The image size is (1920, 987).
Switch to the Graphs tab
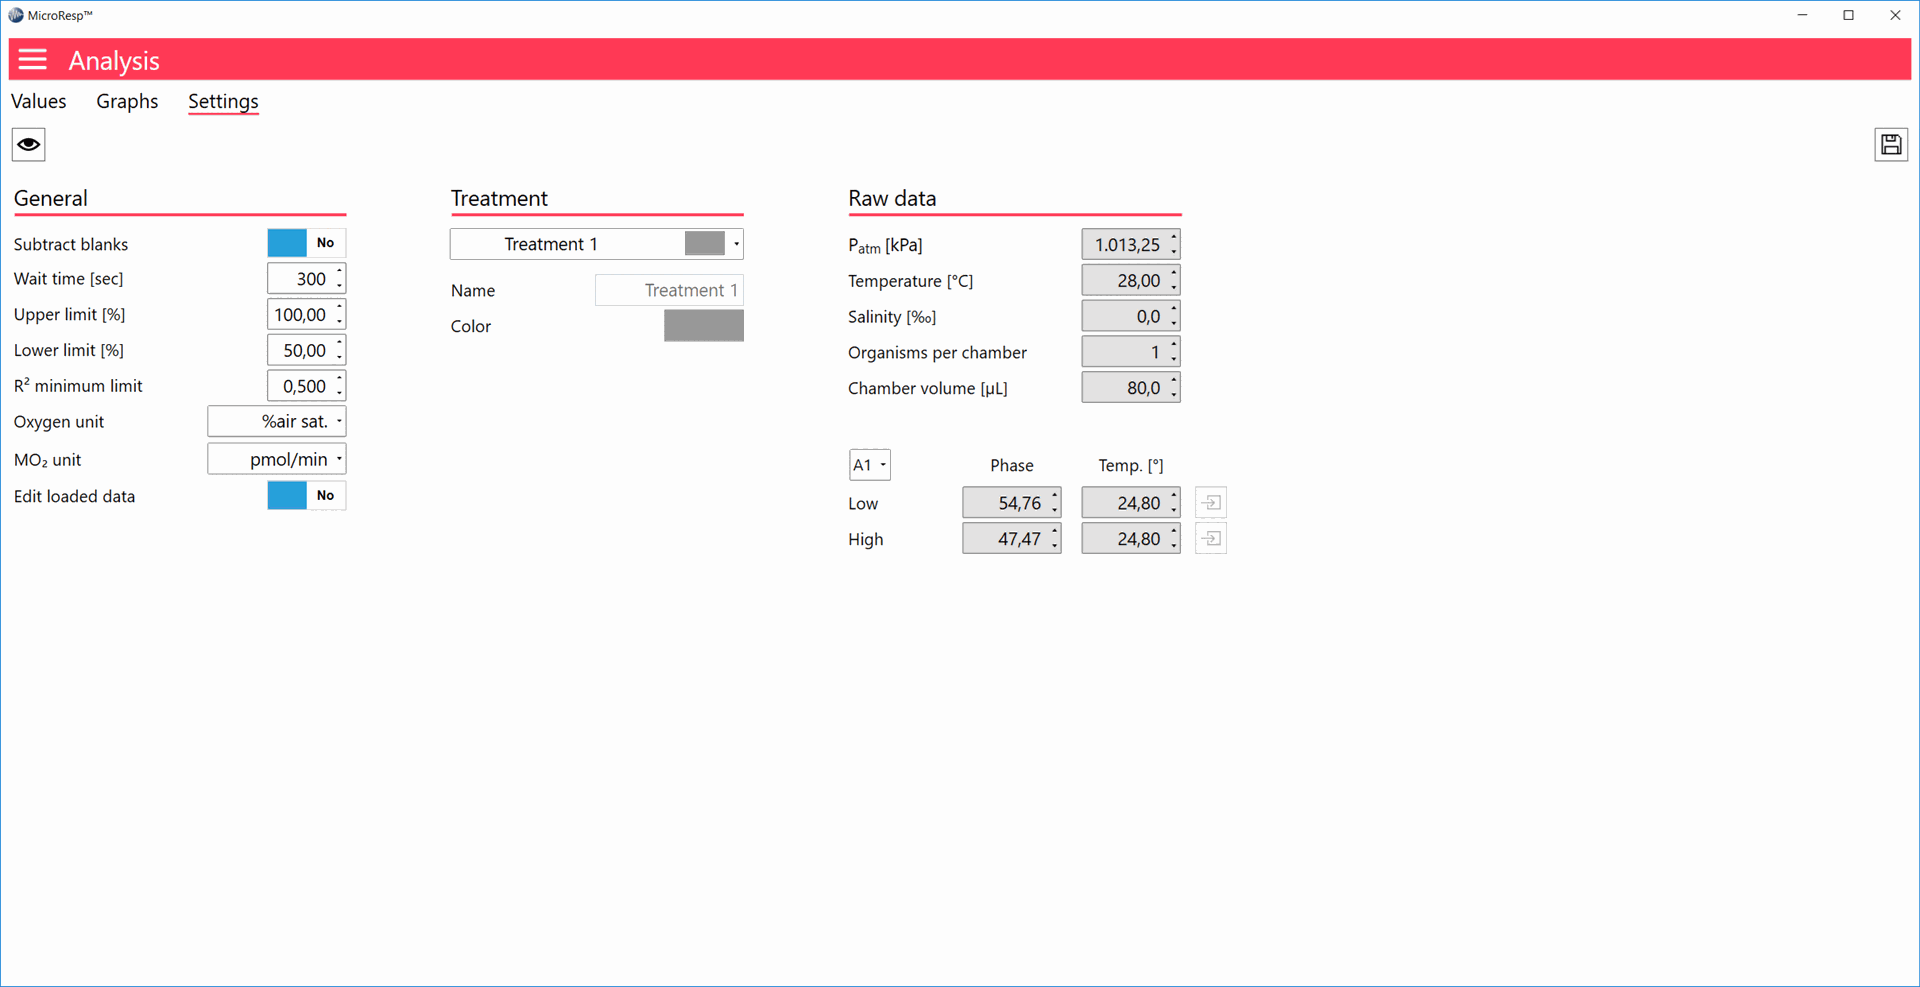tap(127, 101)
